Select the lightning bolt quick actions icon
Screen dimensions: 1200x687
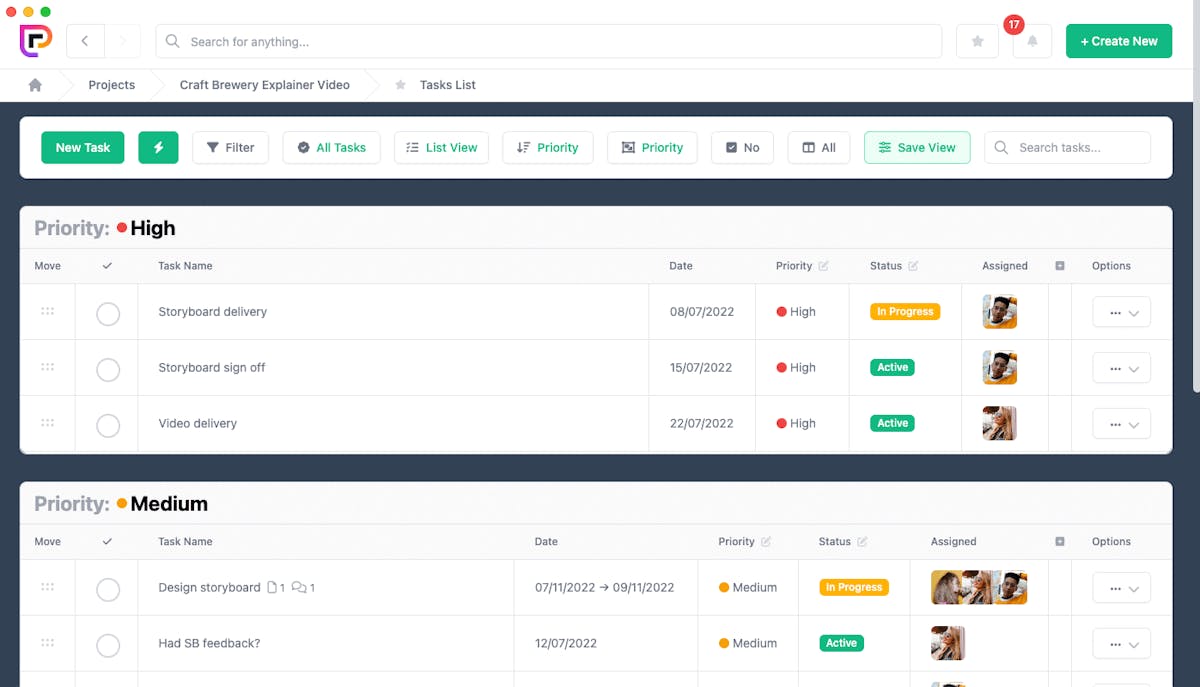point(158,147)
